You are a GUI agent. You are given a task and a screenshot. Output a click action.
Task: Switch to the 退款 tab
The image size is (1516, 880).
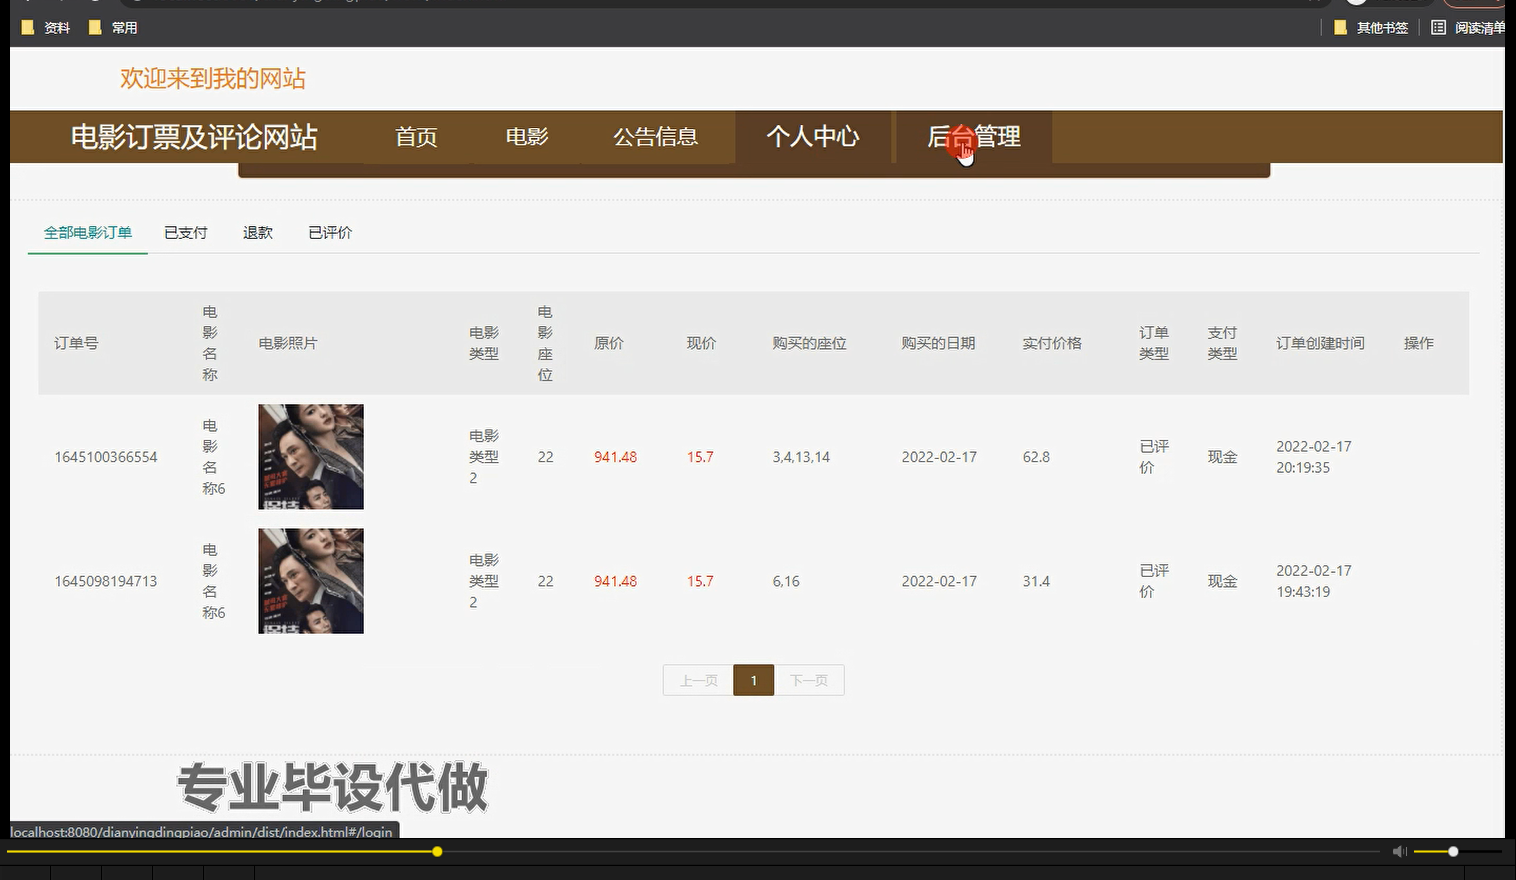[x=258, y=232]
